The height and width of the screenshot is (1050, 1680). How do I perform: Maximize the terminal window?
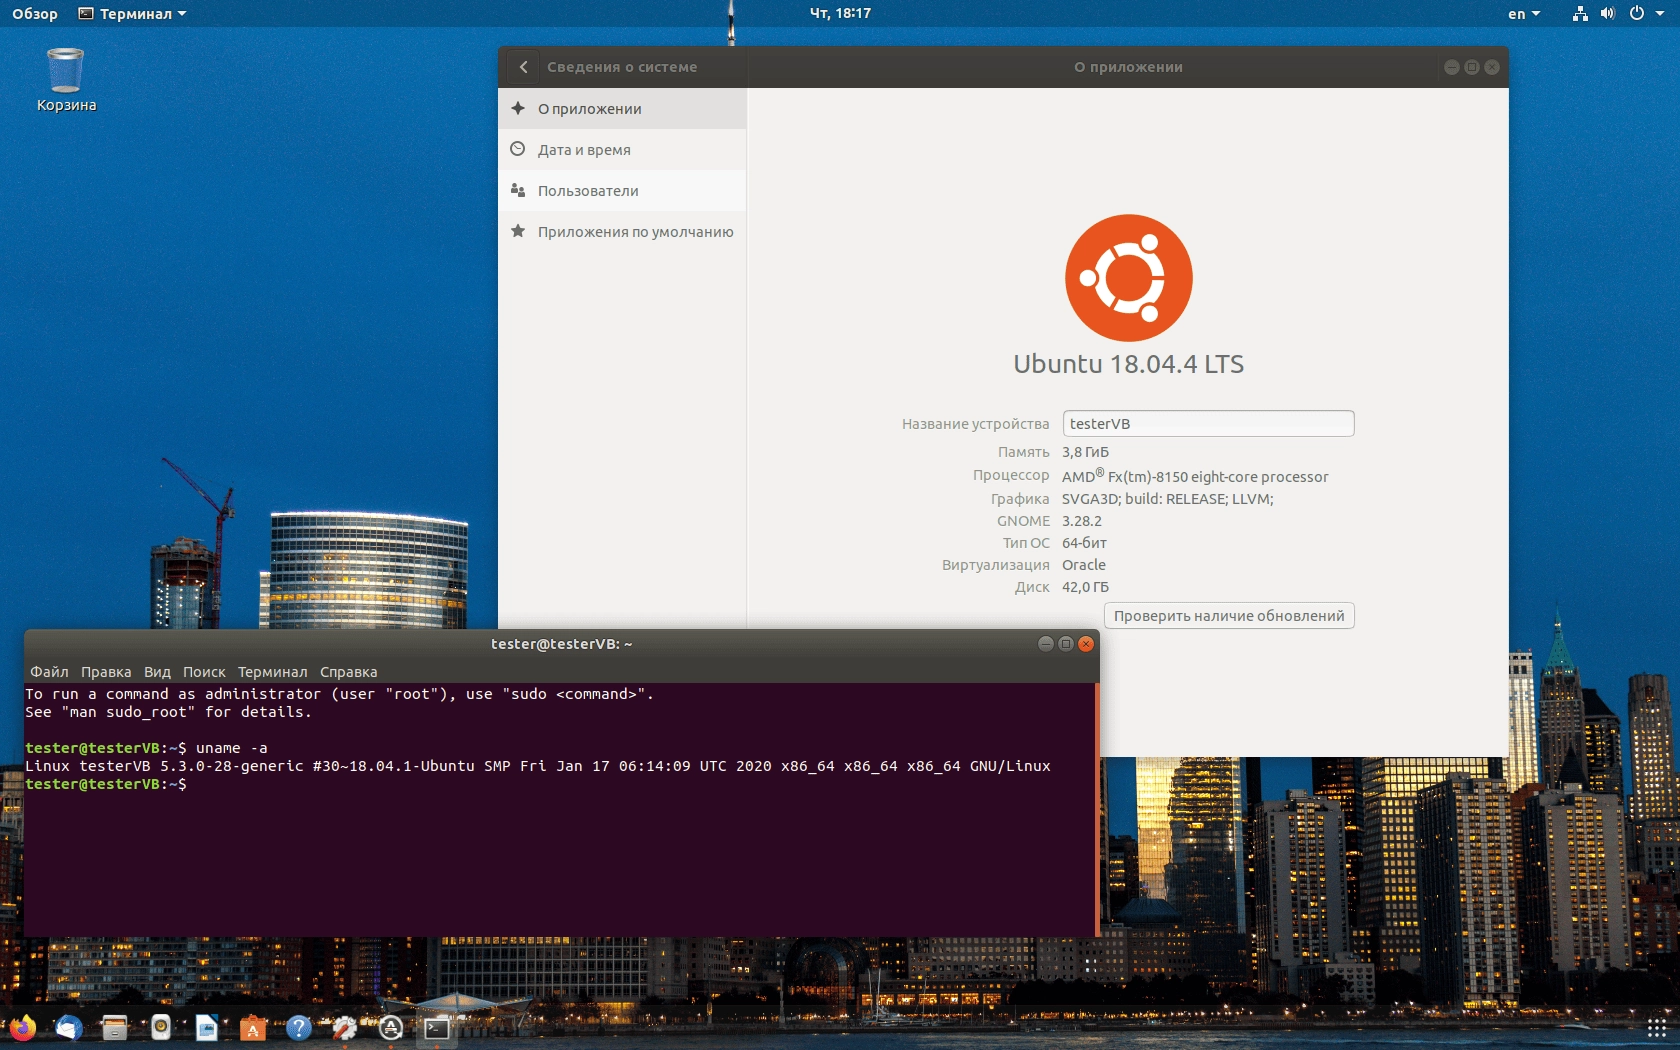tap(1065, 644)
